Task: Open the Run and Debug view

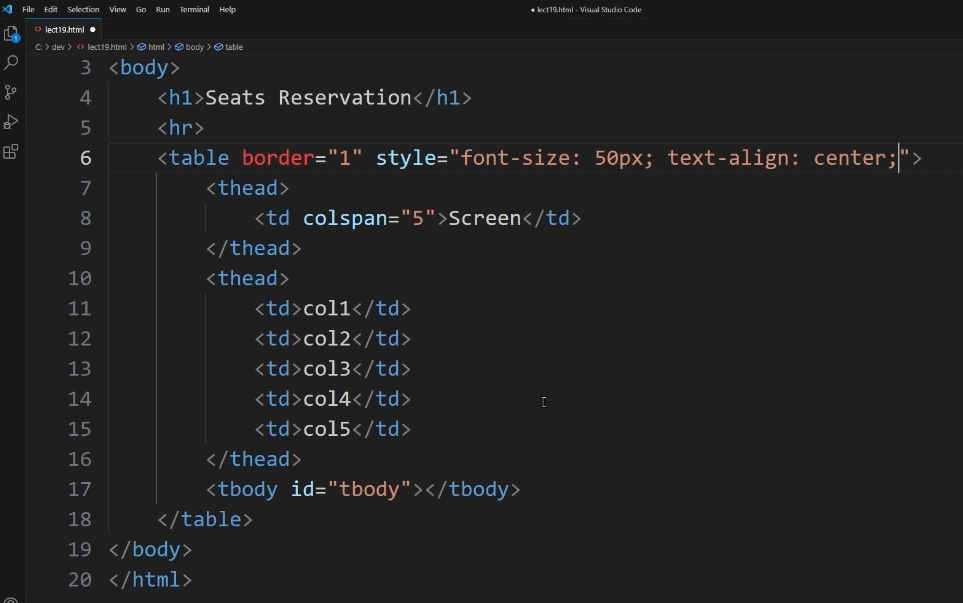Action: coord(11,122)
